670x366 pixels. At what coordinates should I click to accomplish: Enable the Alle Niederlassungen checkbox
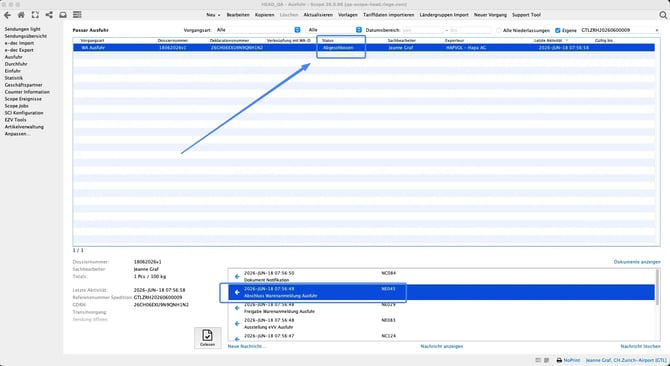tap(499, 30)
